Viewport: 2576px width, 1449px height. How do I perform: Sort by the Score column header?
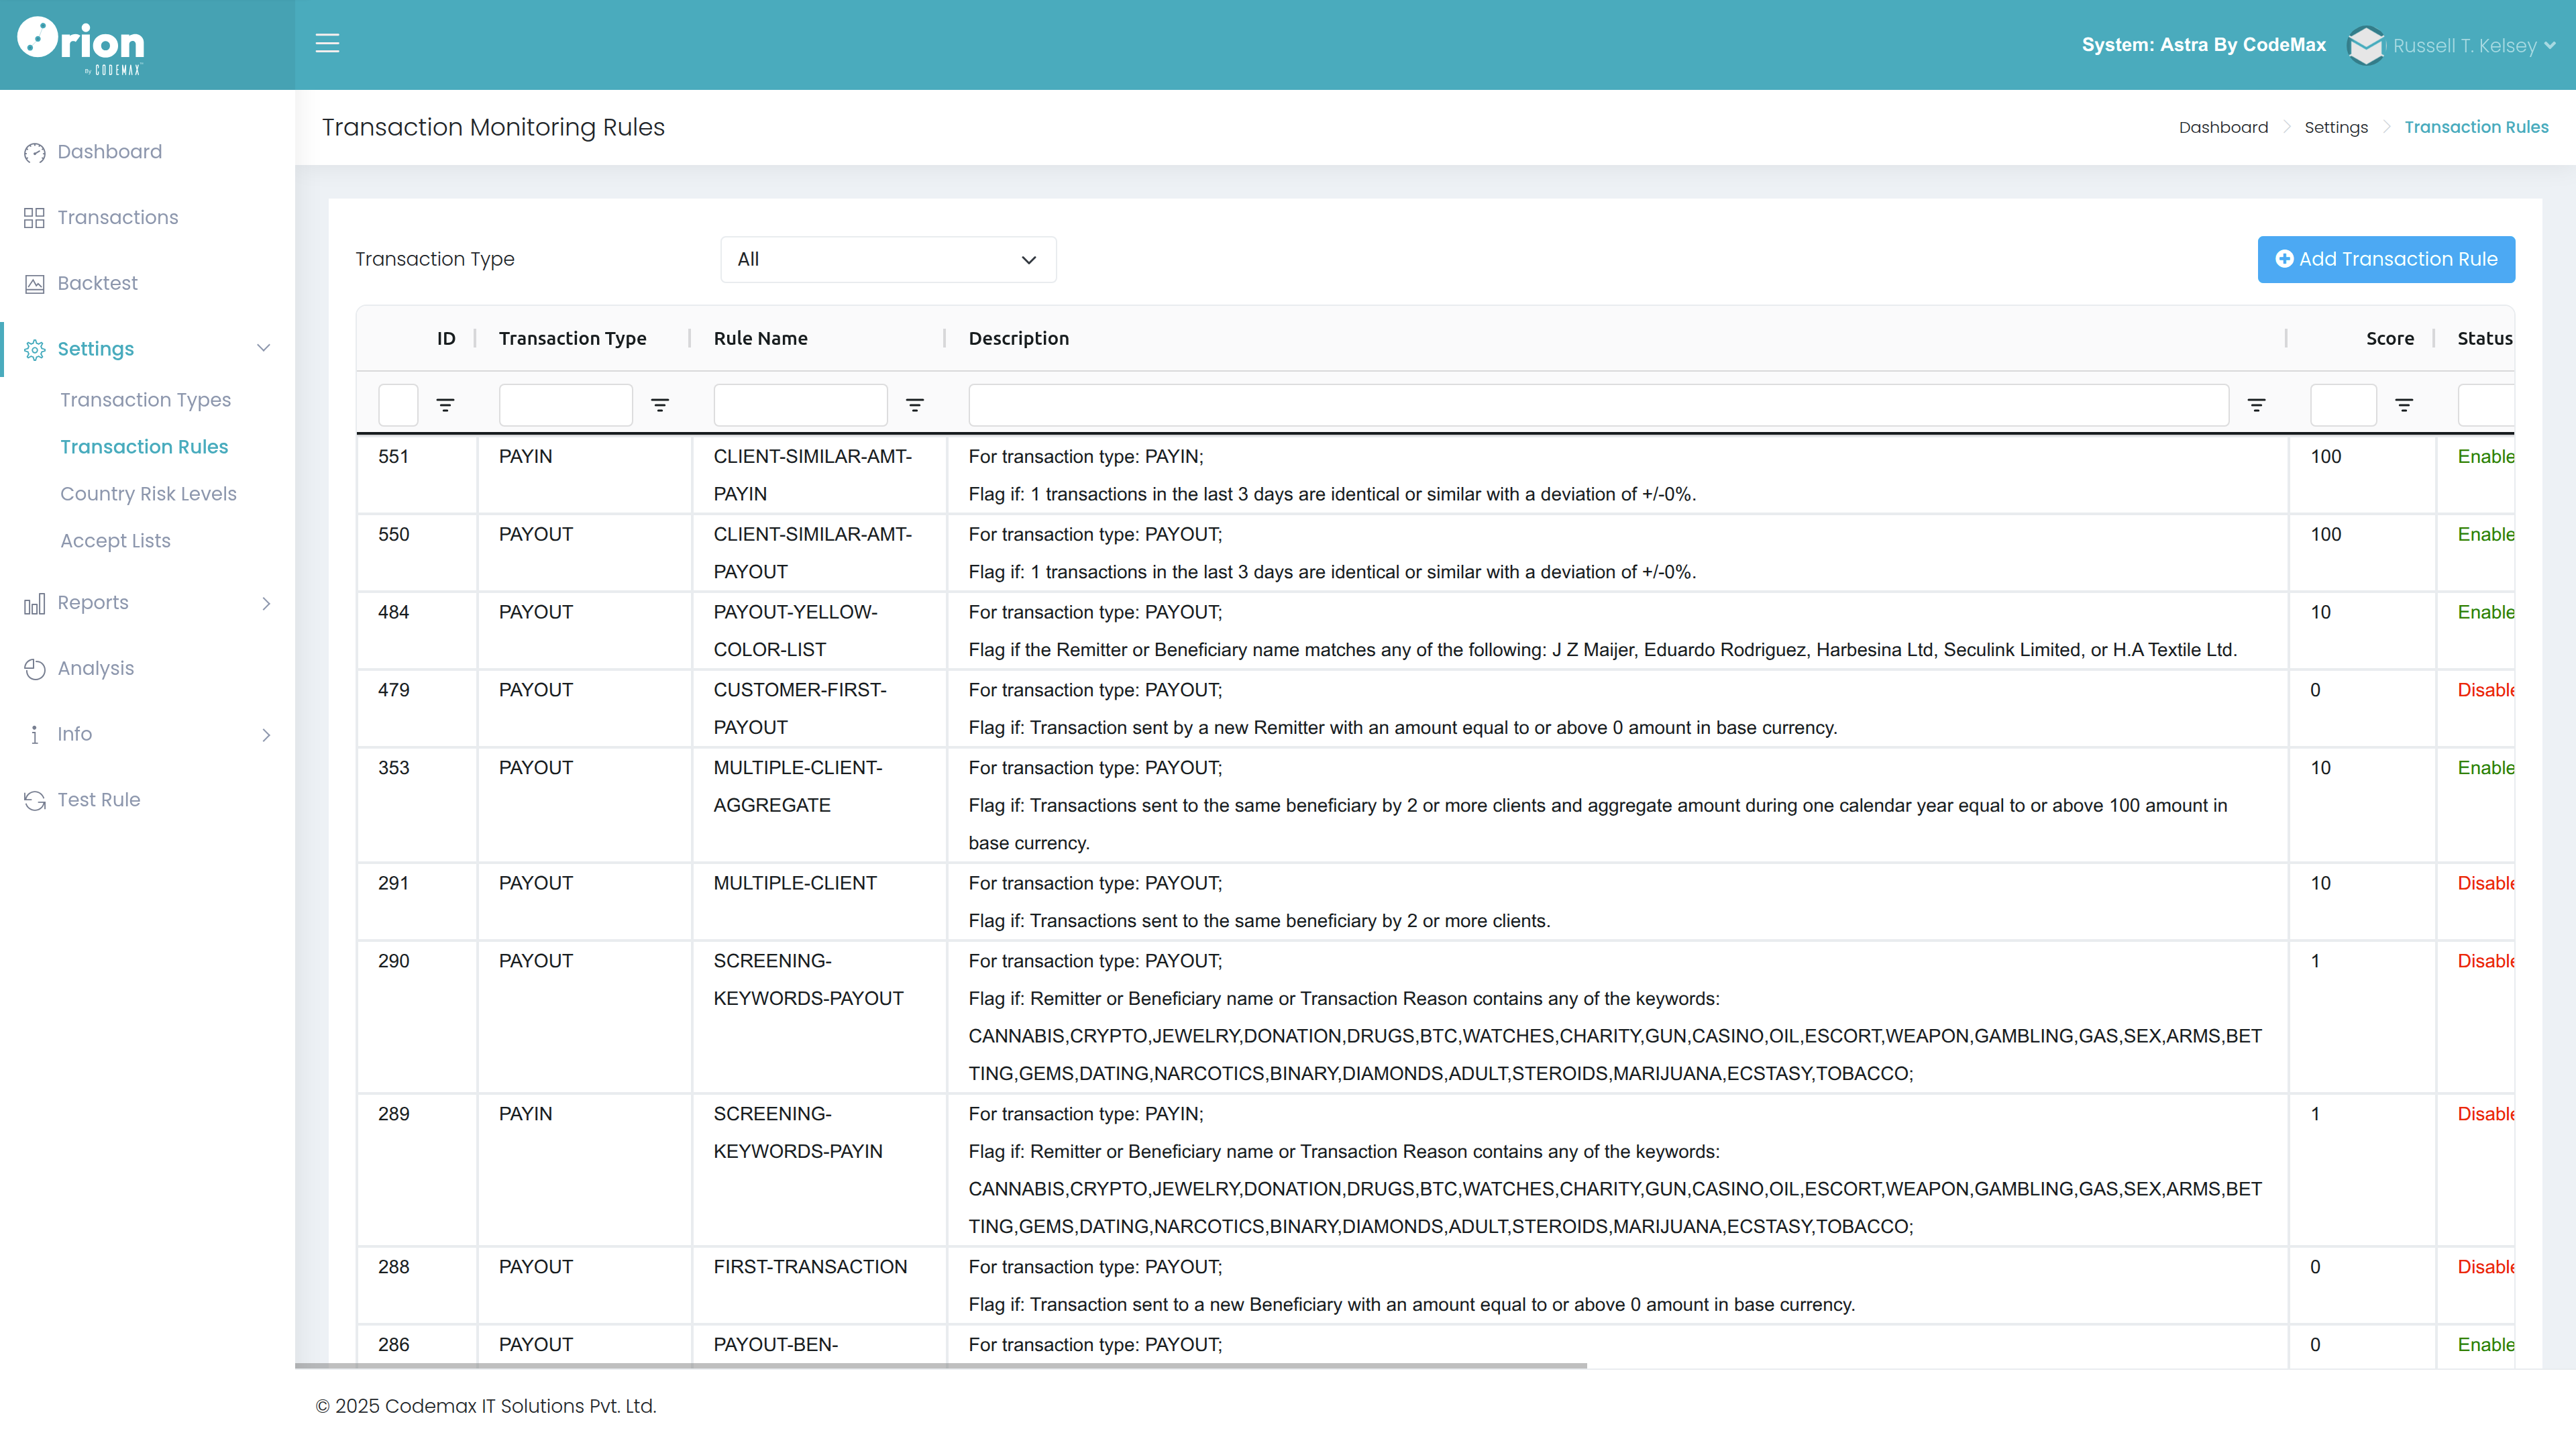point(2389,339)
